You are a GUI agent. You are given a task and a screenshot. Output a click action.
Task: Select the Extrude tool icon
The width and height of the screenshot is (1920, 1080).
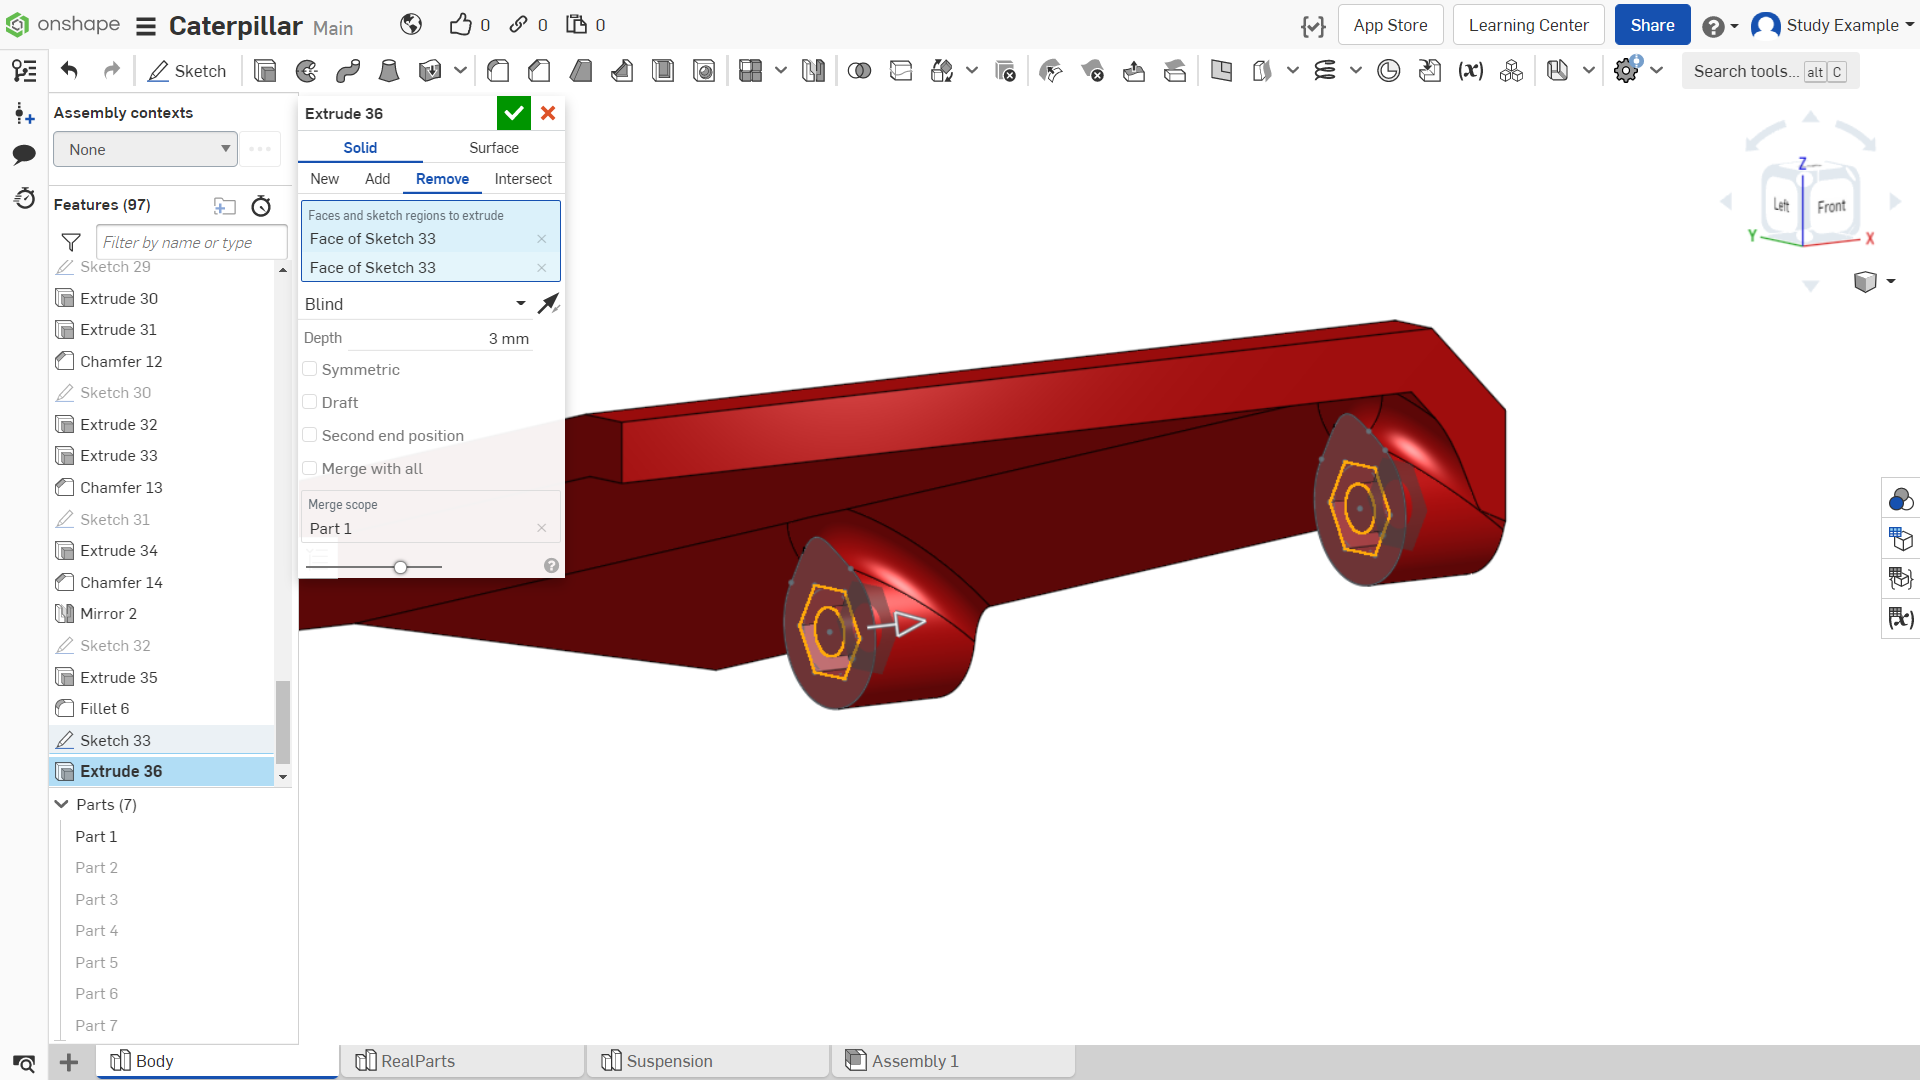point(265,71)
